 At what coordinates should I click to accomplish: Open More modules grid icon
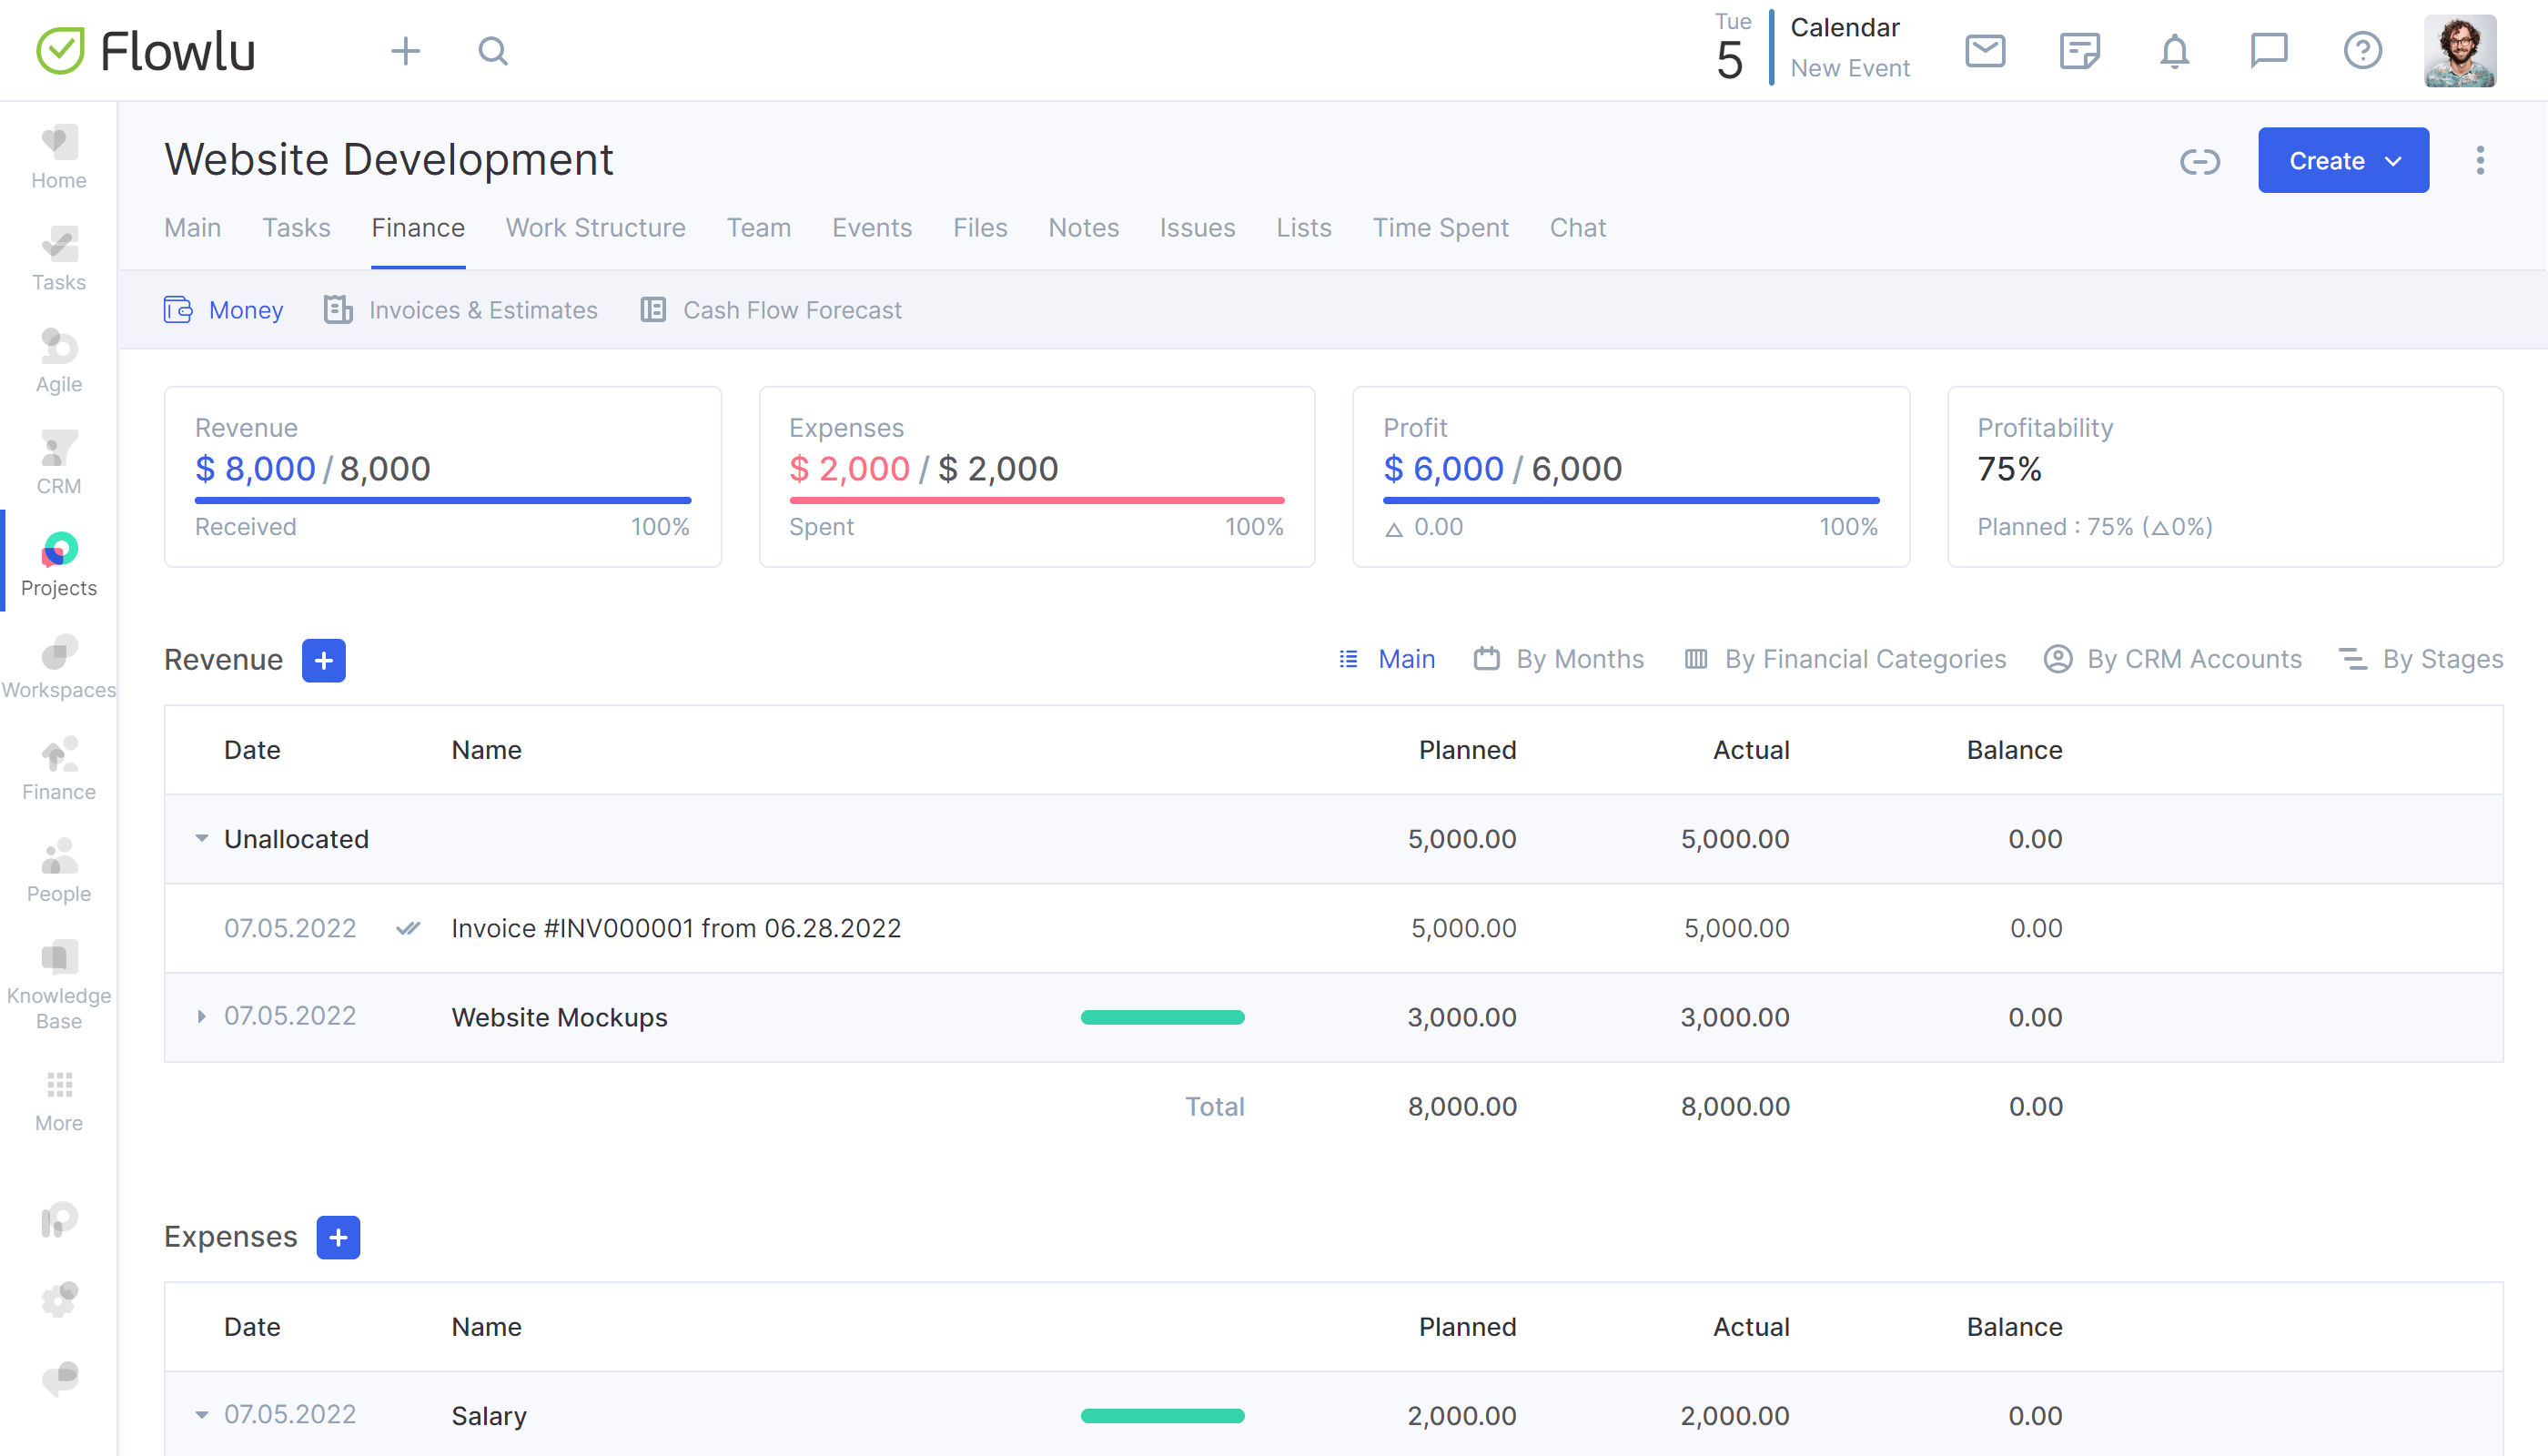[59, 1102]
